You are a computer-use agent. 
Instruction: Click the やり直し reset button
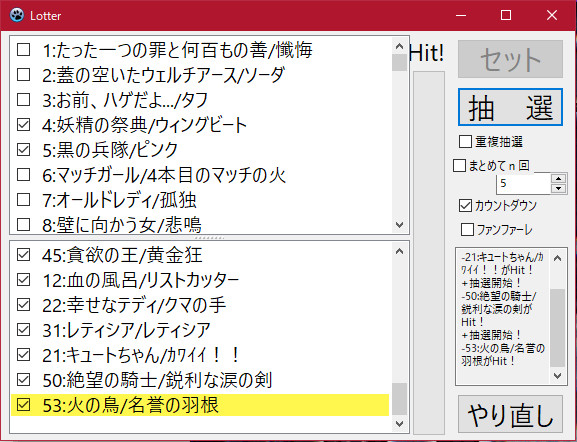[510, 414]
